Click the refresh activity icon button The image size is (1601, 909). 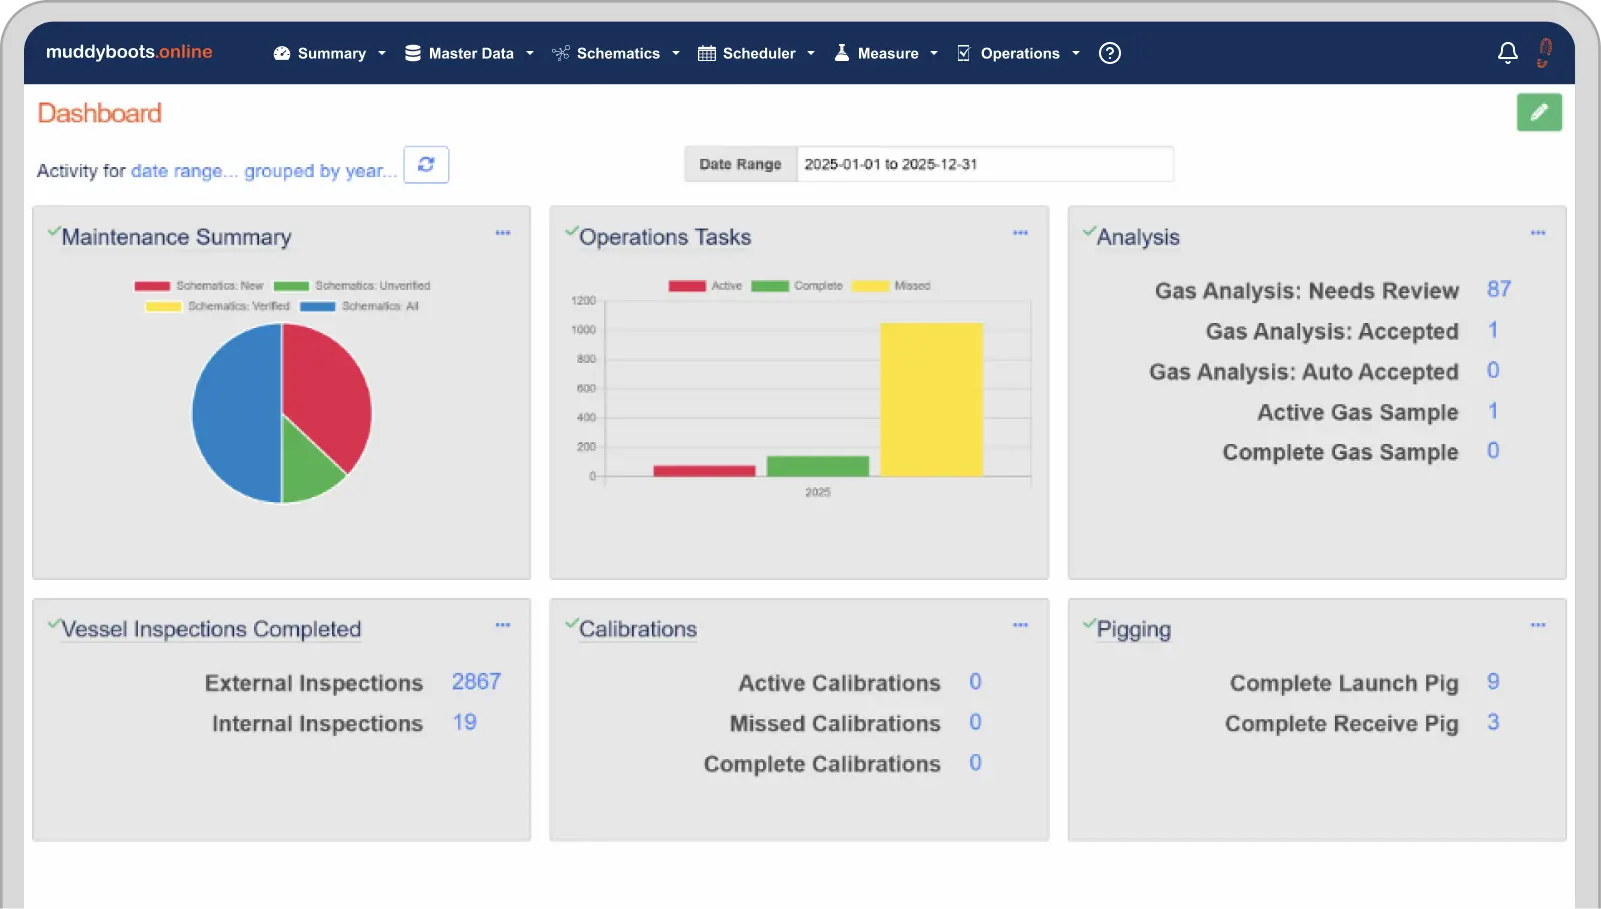coord(426,165)
